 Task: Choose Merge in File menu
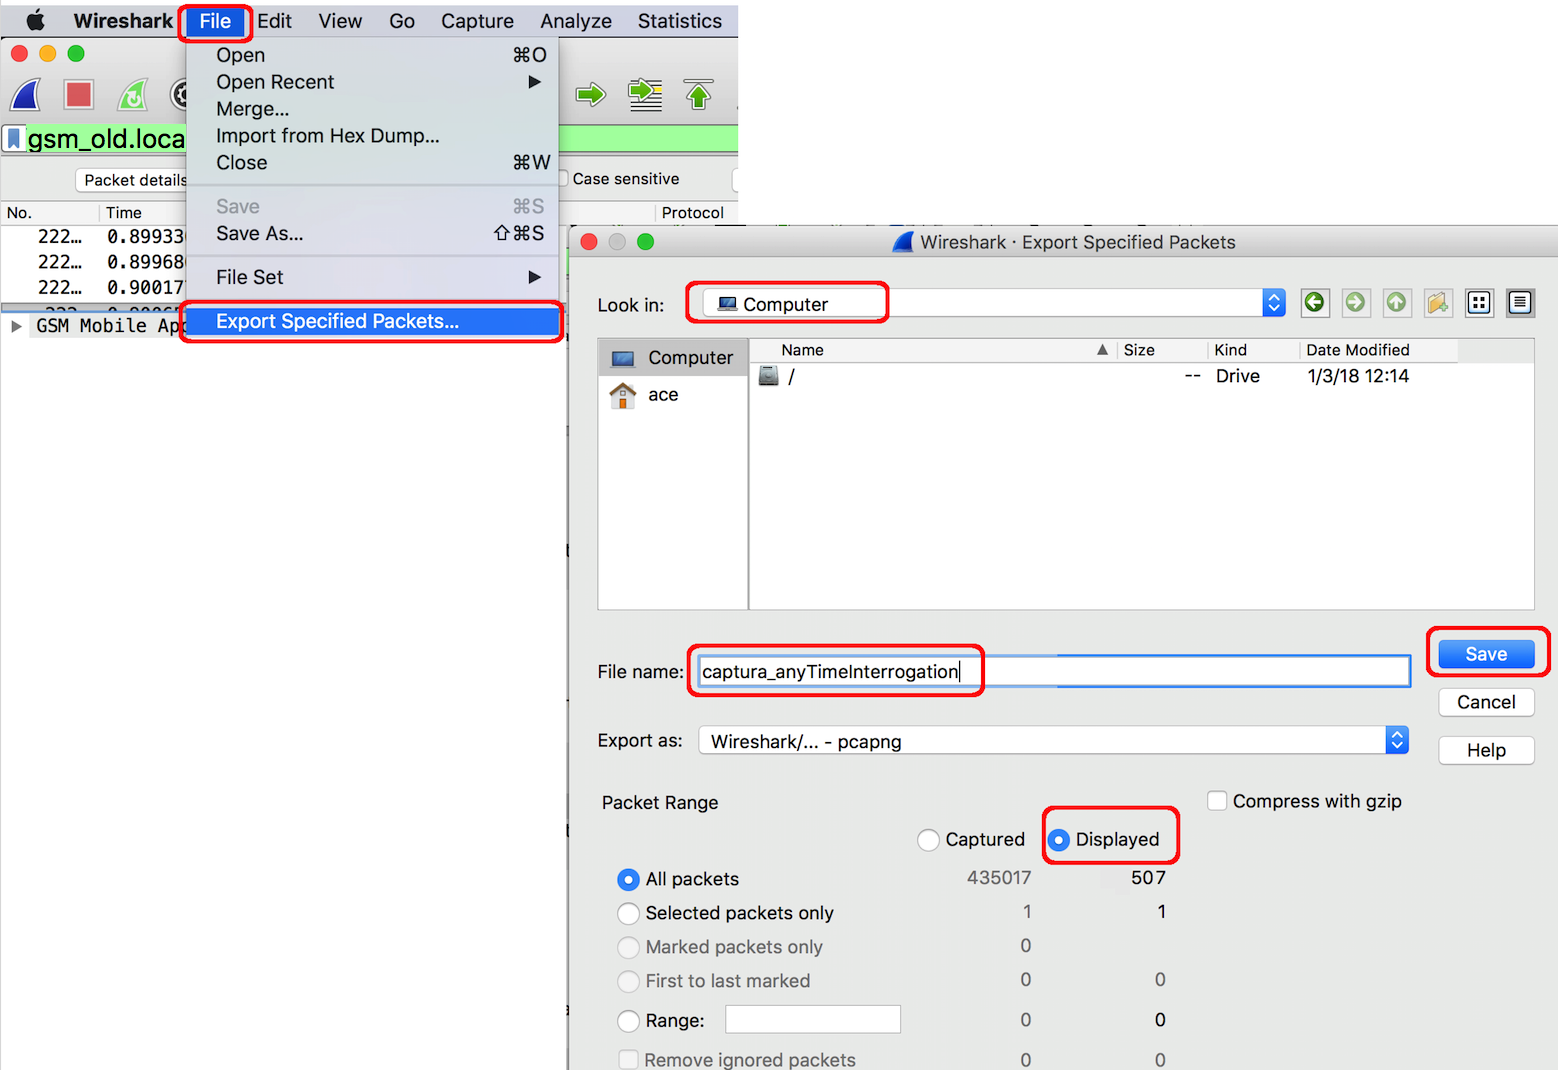(373, 109)
